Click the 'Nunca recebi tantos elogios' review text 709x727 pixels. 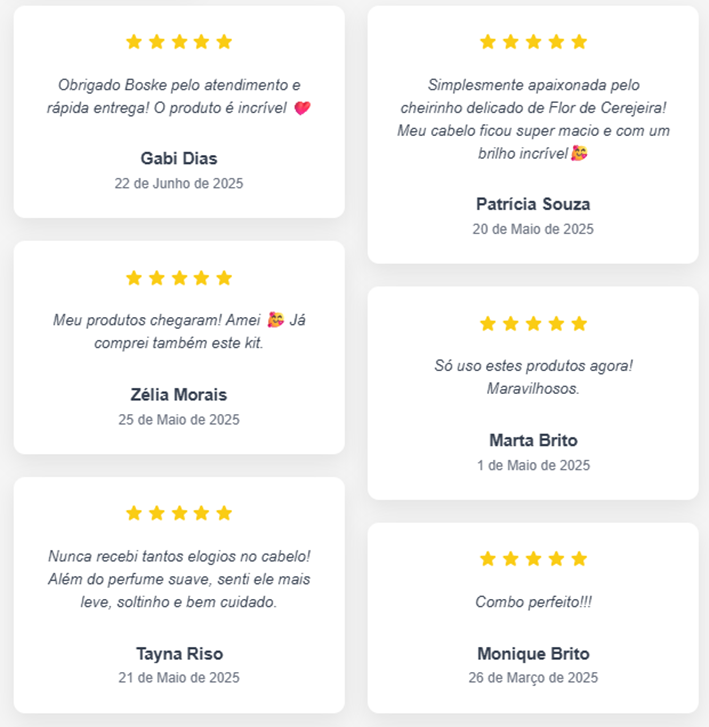[179, 579]
